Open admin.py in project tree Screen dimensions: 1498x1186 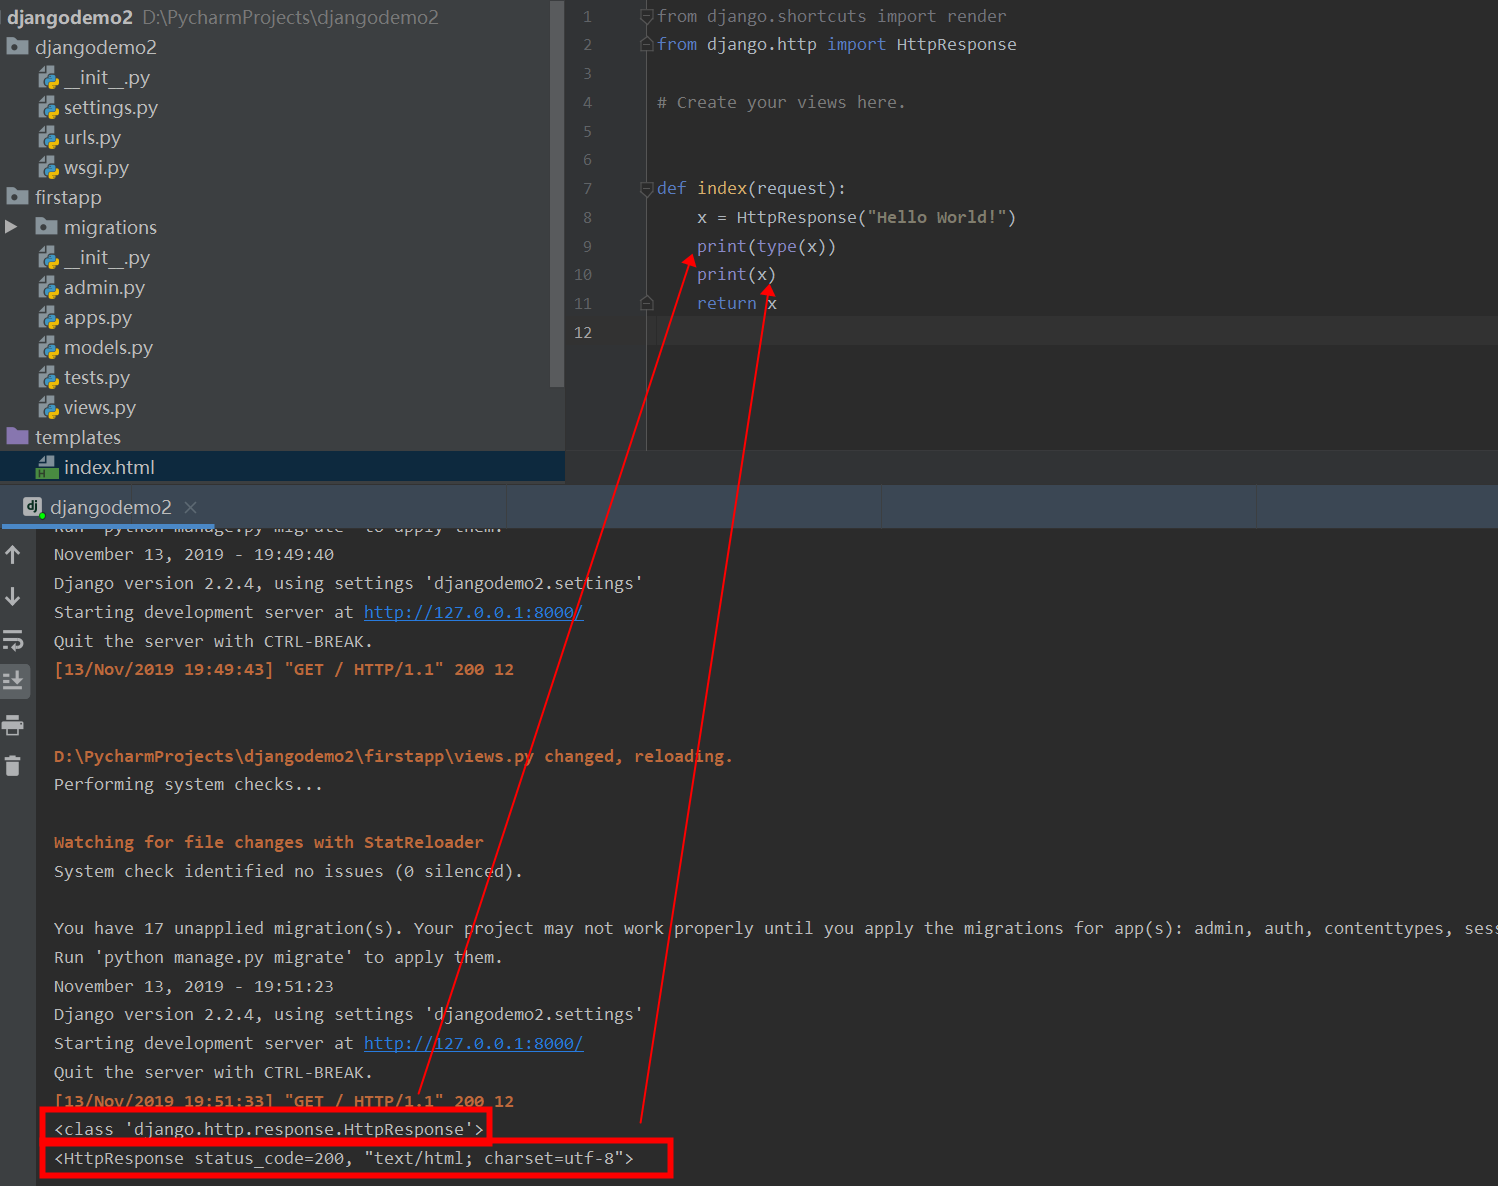point(104,287)
